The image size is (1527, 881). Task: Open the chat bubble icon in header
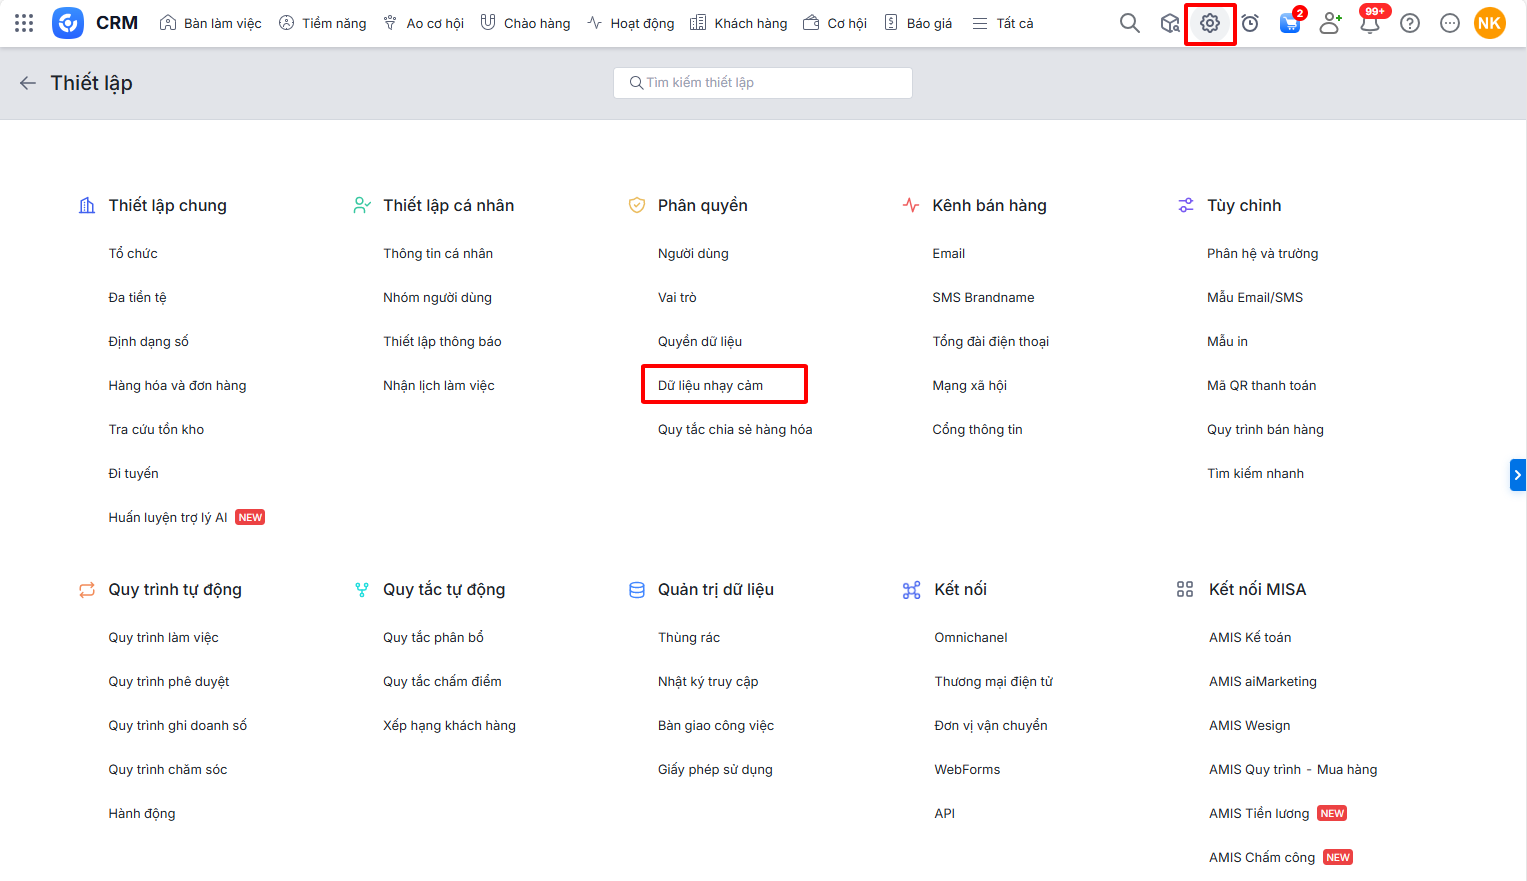1449,23
